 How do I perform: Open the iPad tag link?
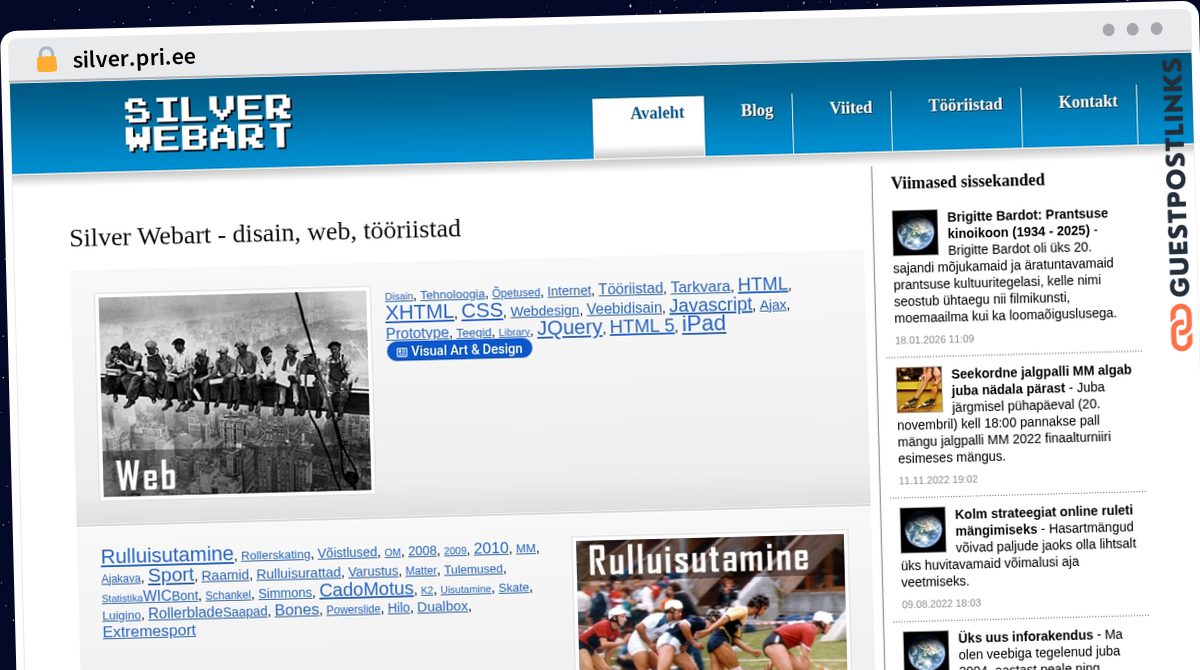[x=704, y=324]
